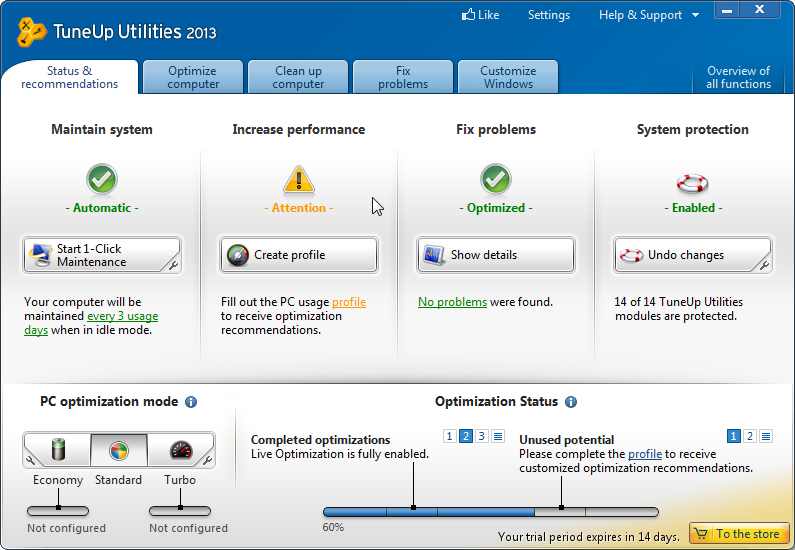Click the System protection lifebuoy icon

coord(693,183)
